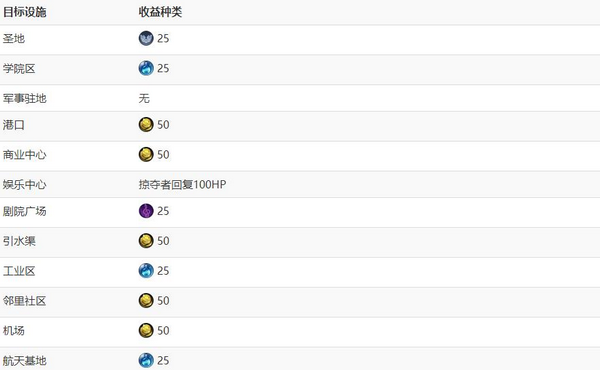
Task: Click the 目标设施 column header
Action: [24, 12]
